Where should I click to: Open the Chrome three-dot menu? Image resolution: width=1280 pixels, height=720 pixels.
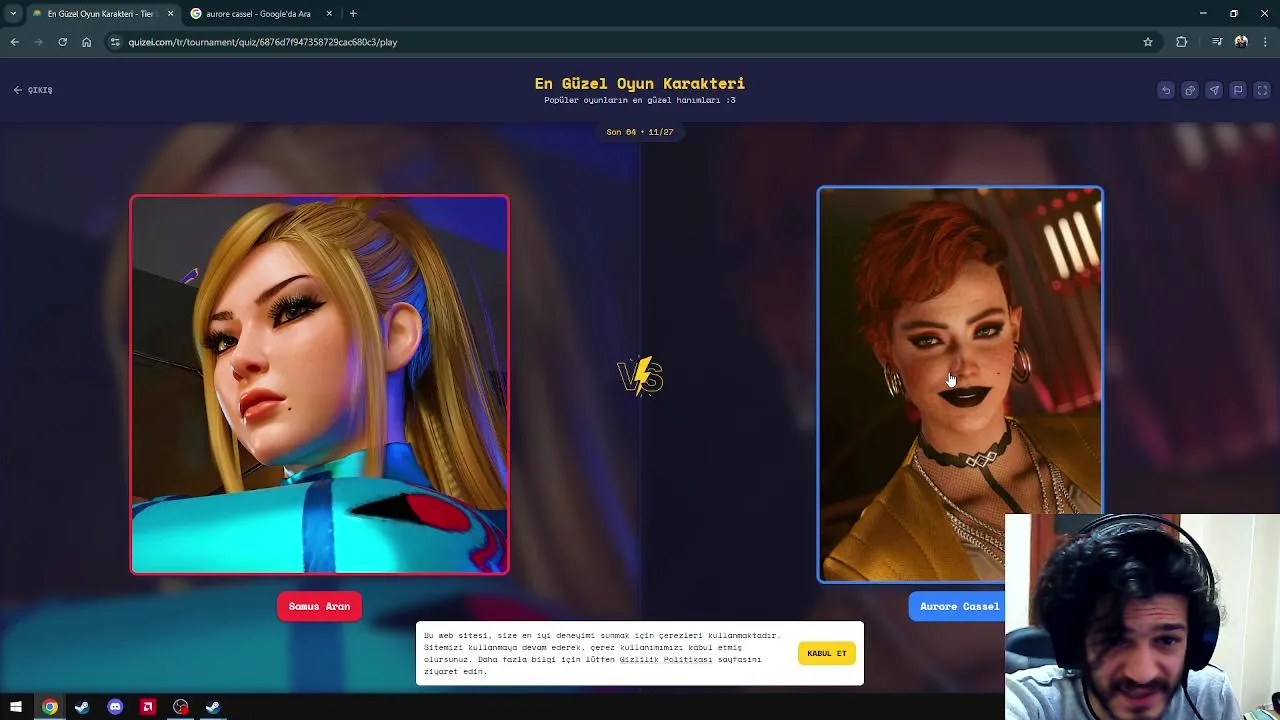coord(1266,42)
